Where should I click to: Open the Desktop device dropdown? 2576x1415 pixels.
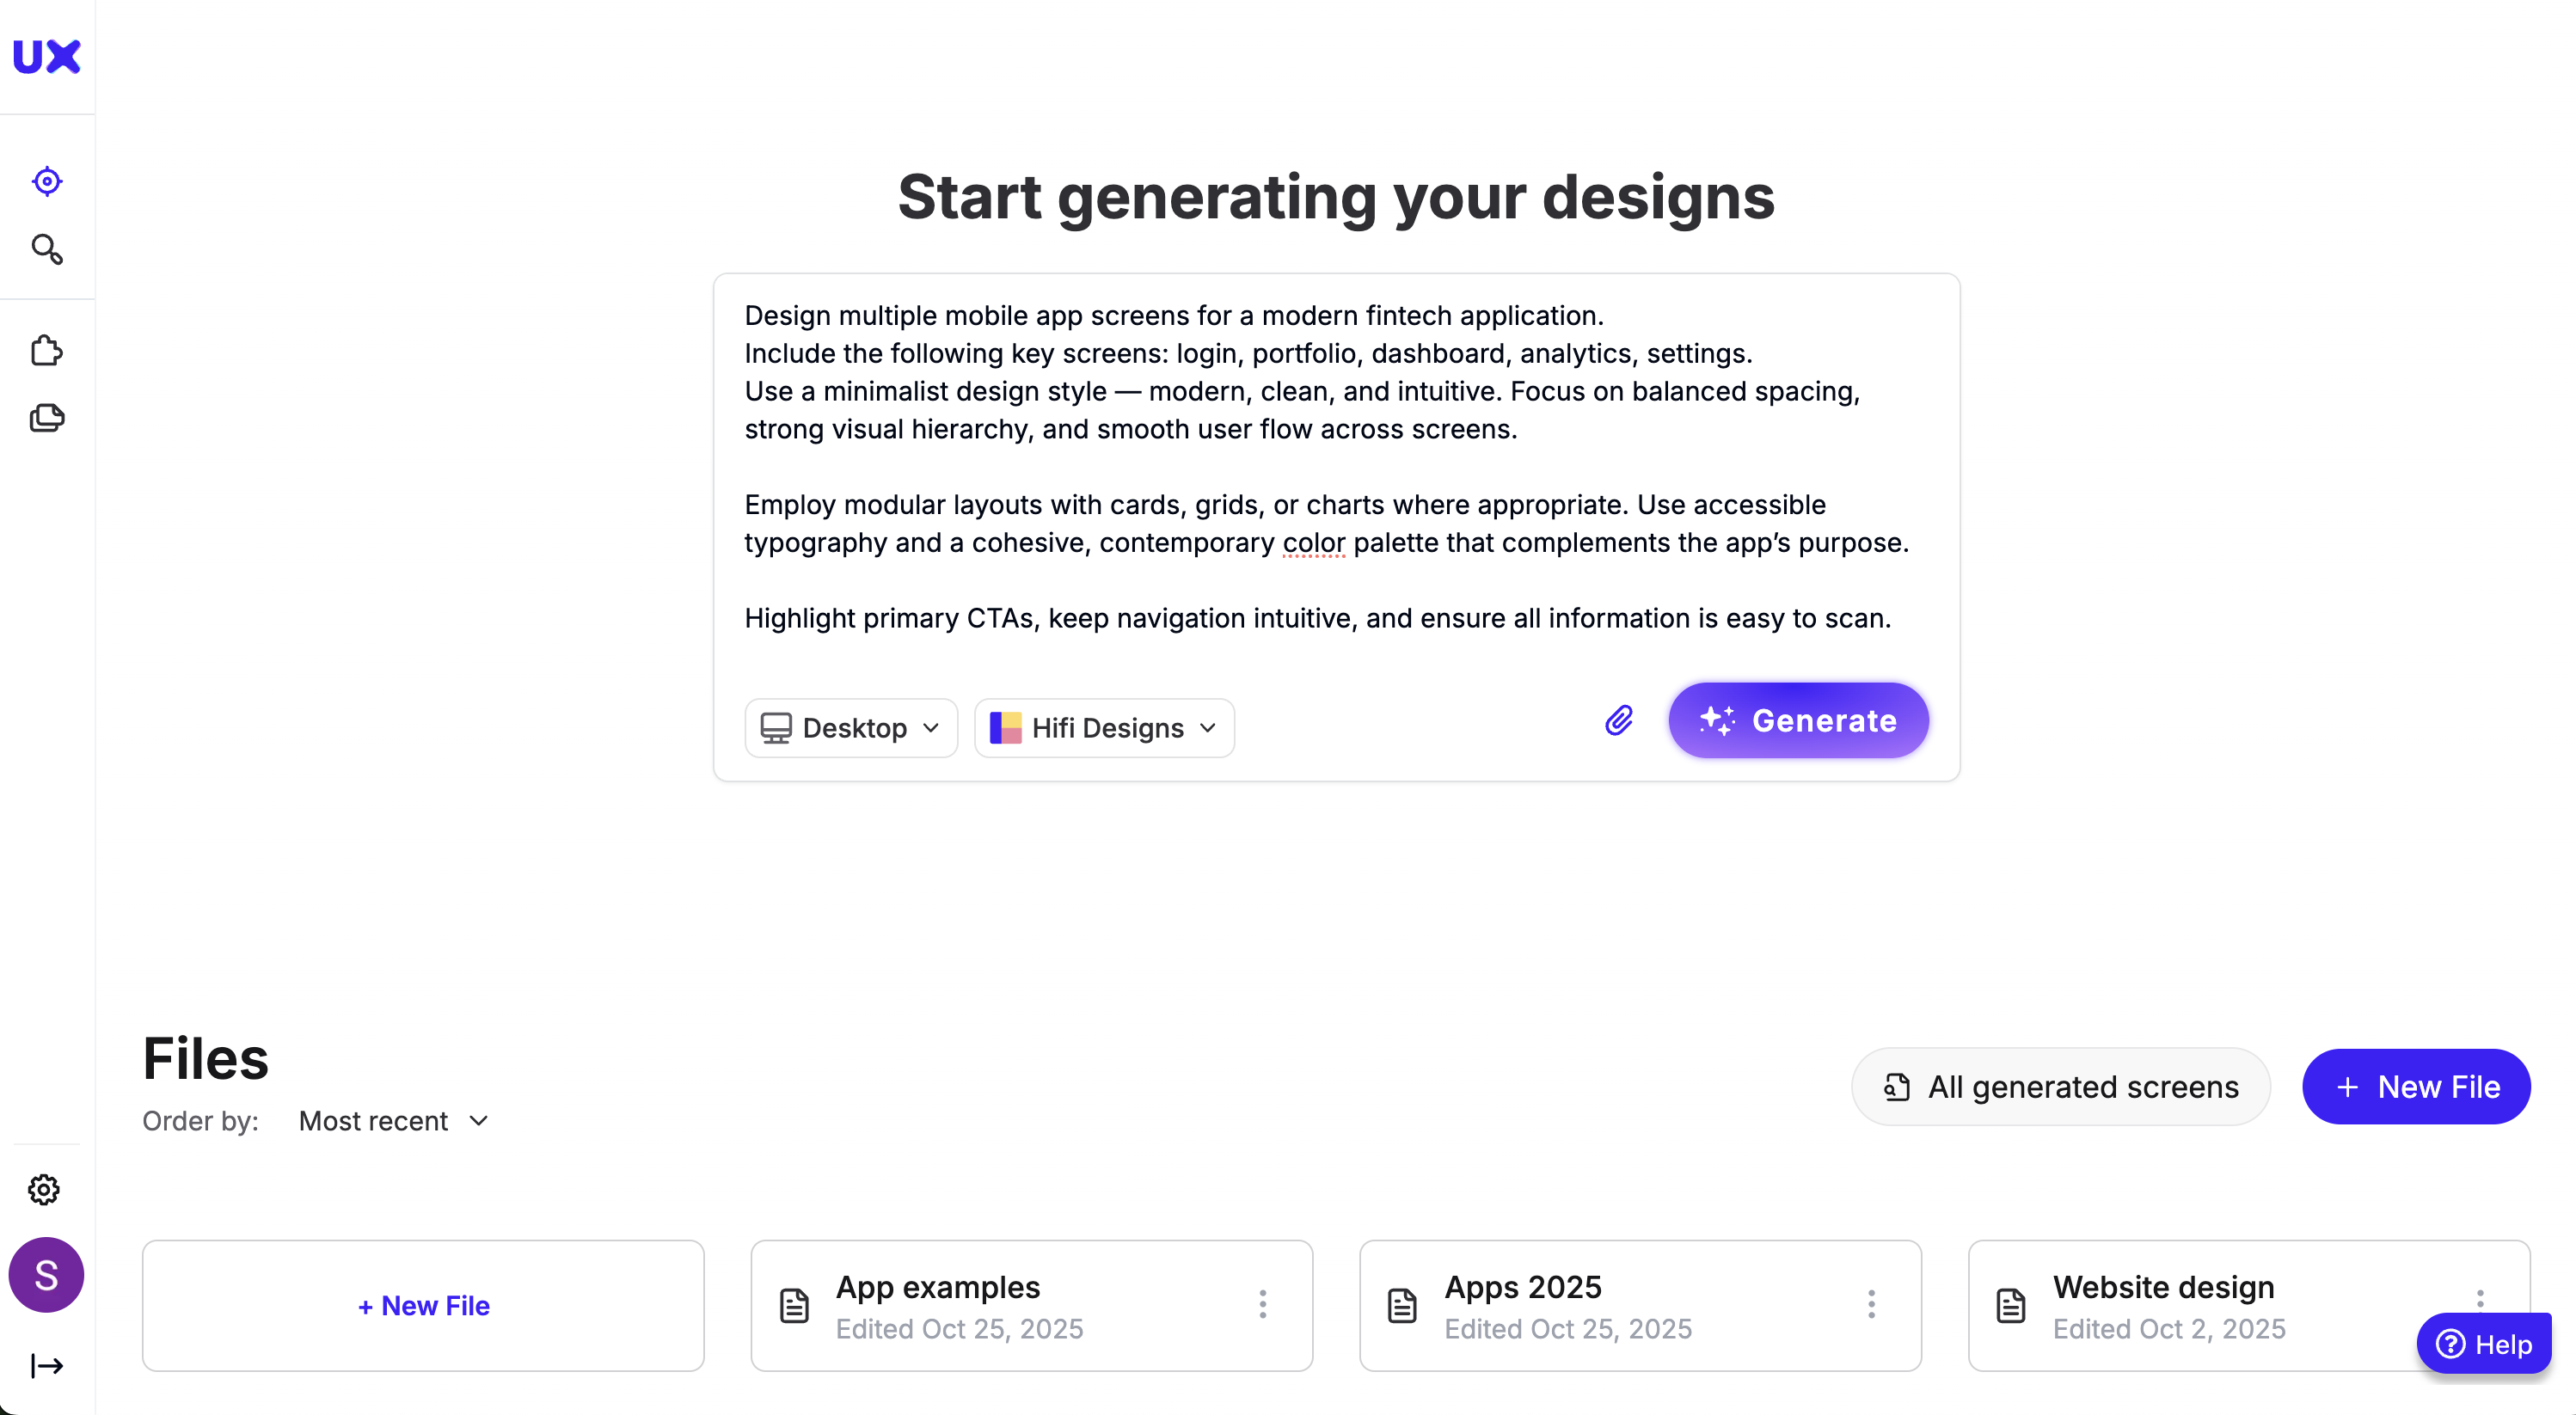pos(851,728)
